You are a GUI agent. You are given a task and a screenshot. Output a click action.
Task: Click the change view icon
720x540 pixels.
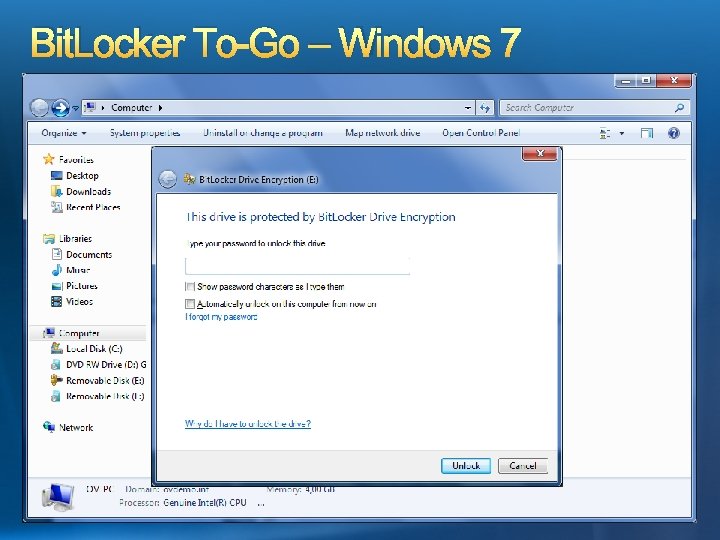(605, 133)
